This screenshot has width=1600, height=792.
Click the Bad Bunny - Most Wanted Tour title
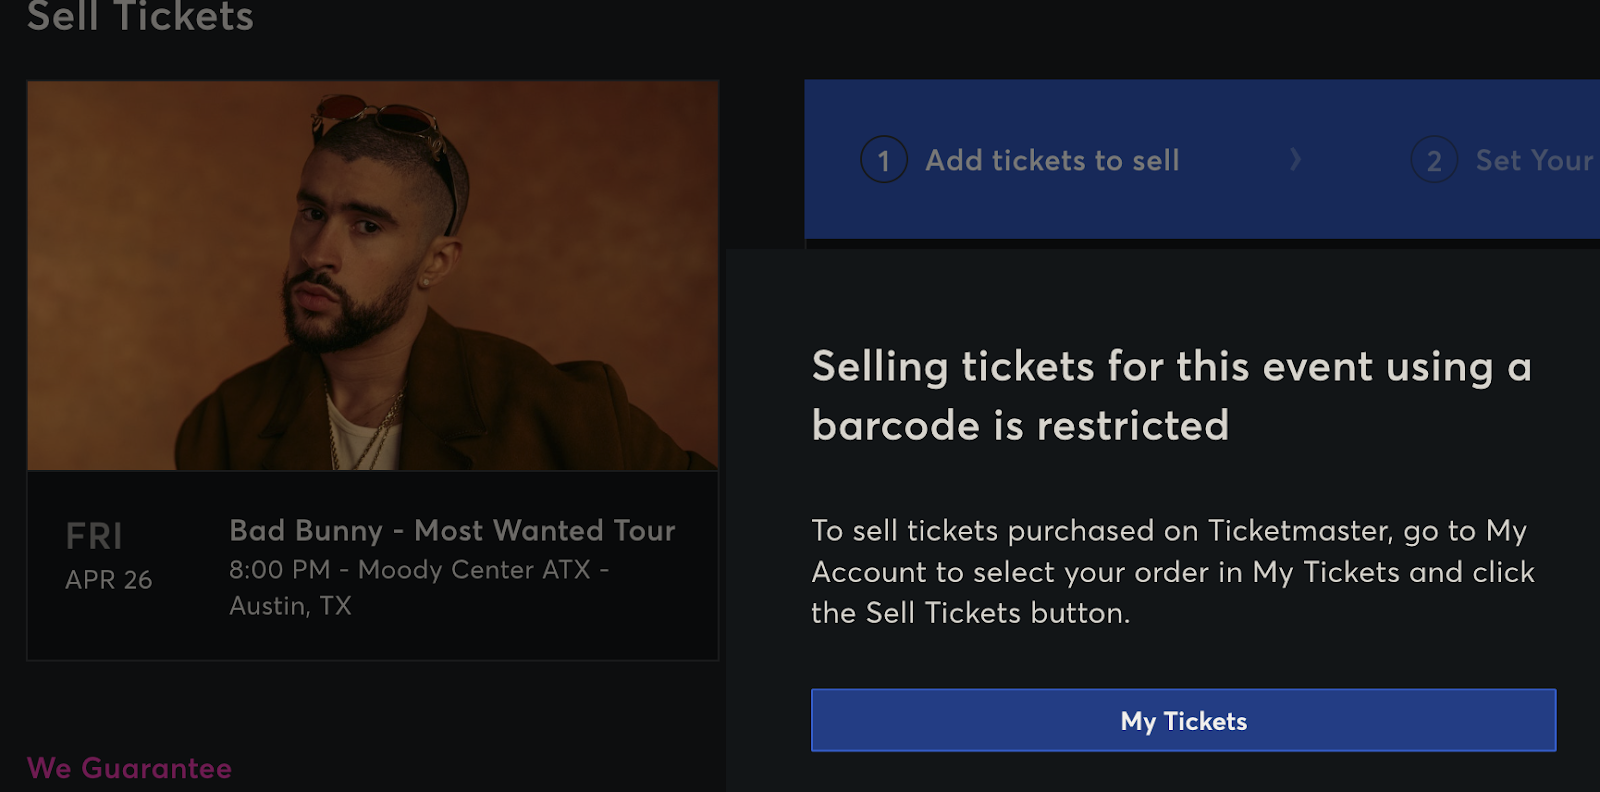coord(452,530)
